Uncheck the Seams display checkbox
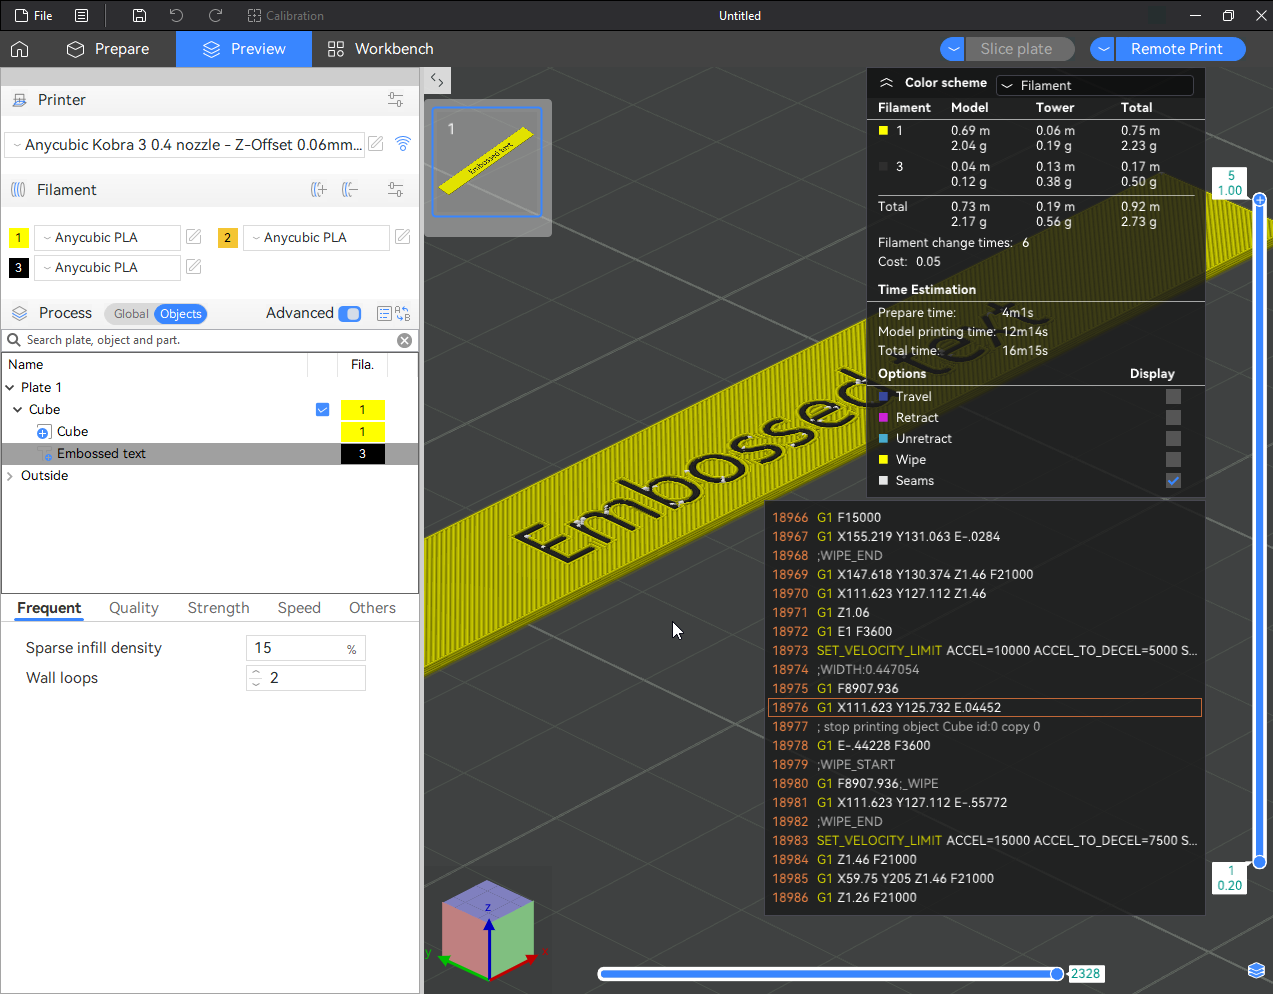The width and height of the screenshot is (1273, 994). [x=1173, y=481]
